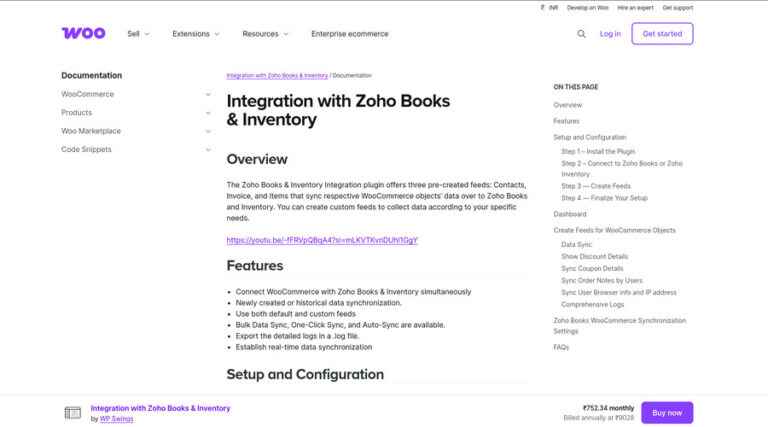
Task: Open Hire an expert link
Action: click(x=635, y=8)
